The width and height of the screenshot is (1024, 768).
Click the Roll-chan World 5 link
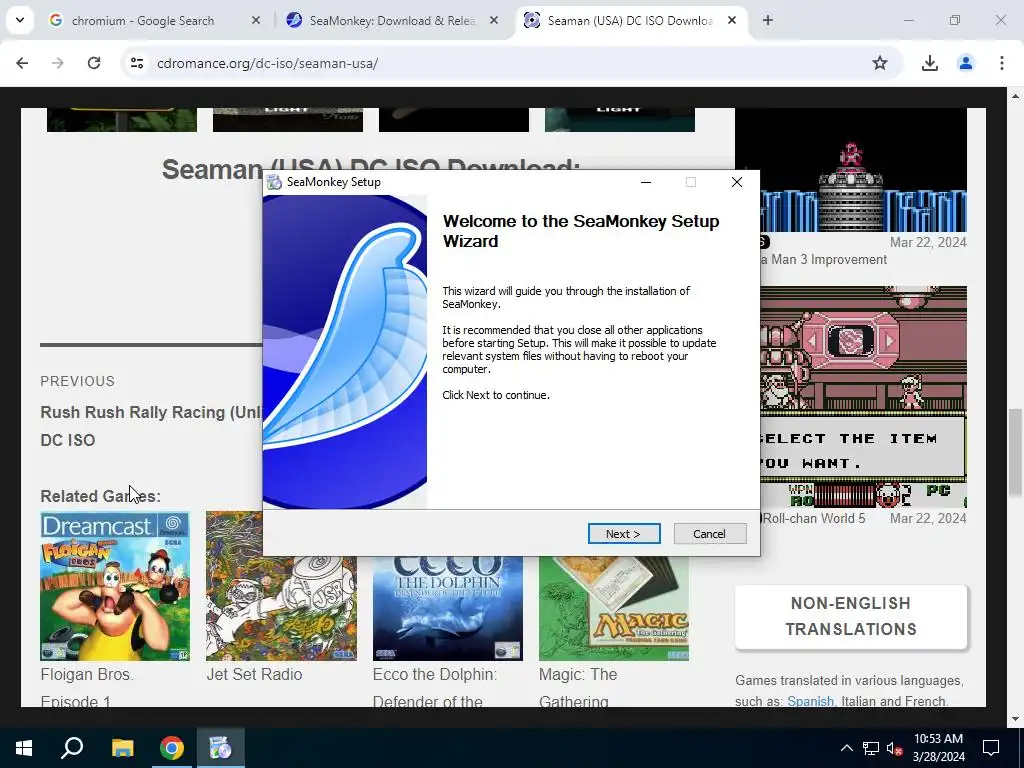pos(814,519)
